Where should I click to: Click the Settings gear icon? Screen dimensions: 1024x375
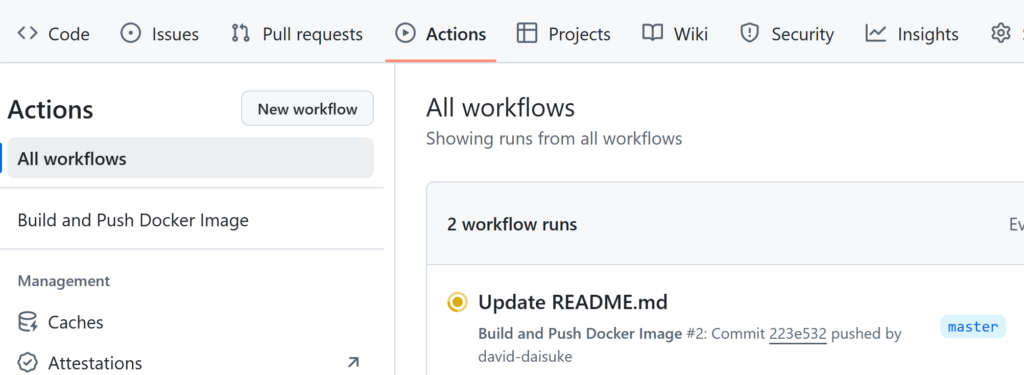coord(1000,33)
